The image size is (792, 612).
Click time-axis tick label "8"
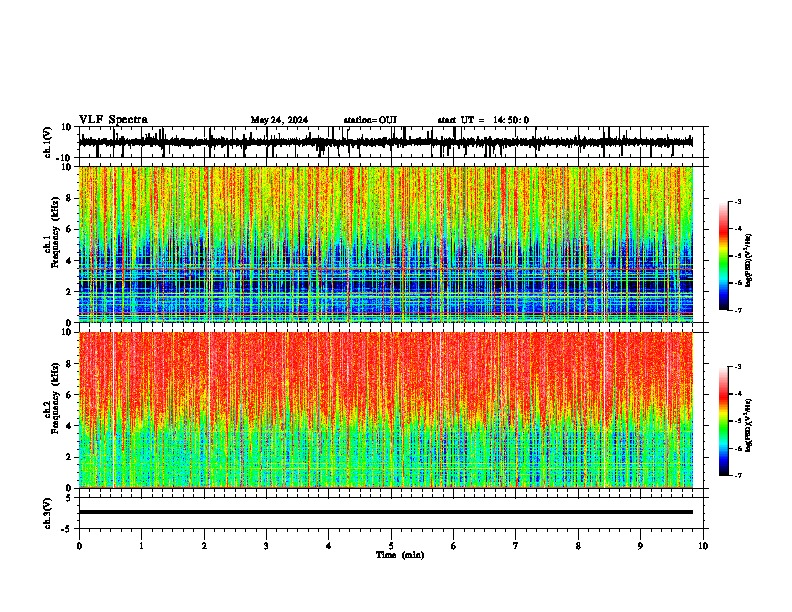point(578,546)
